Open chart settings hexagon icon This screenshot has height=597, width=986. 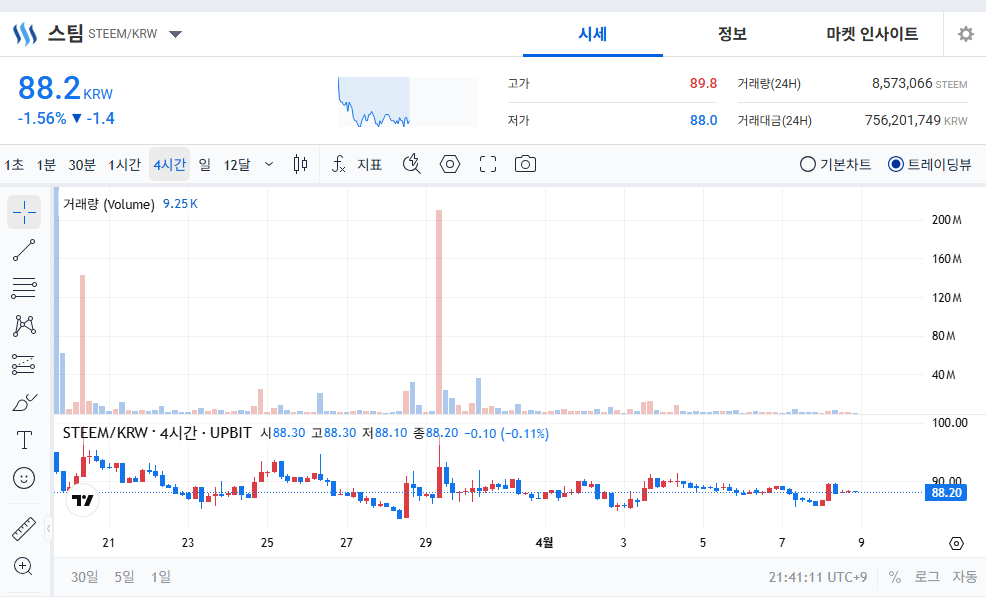pyautogui.click(x=450, y=164)
